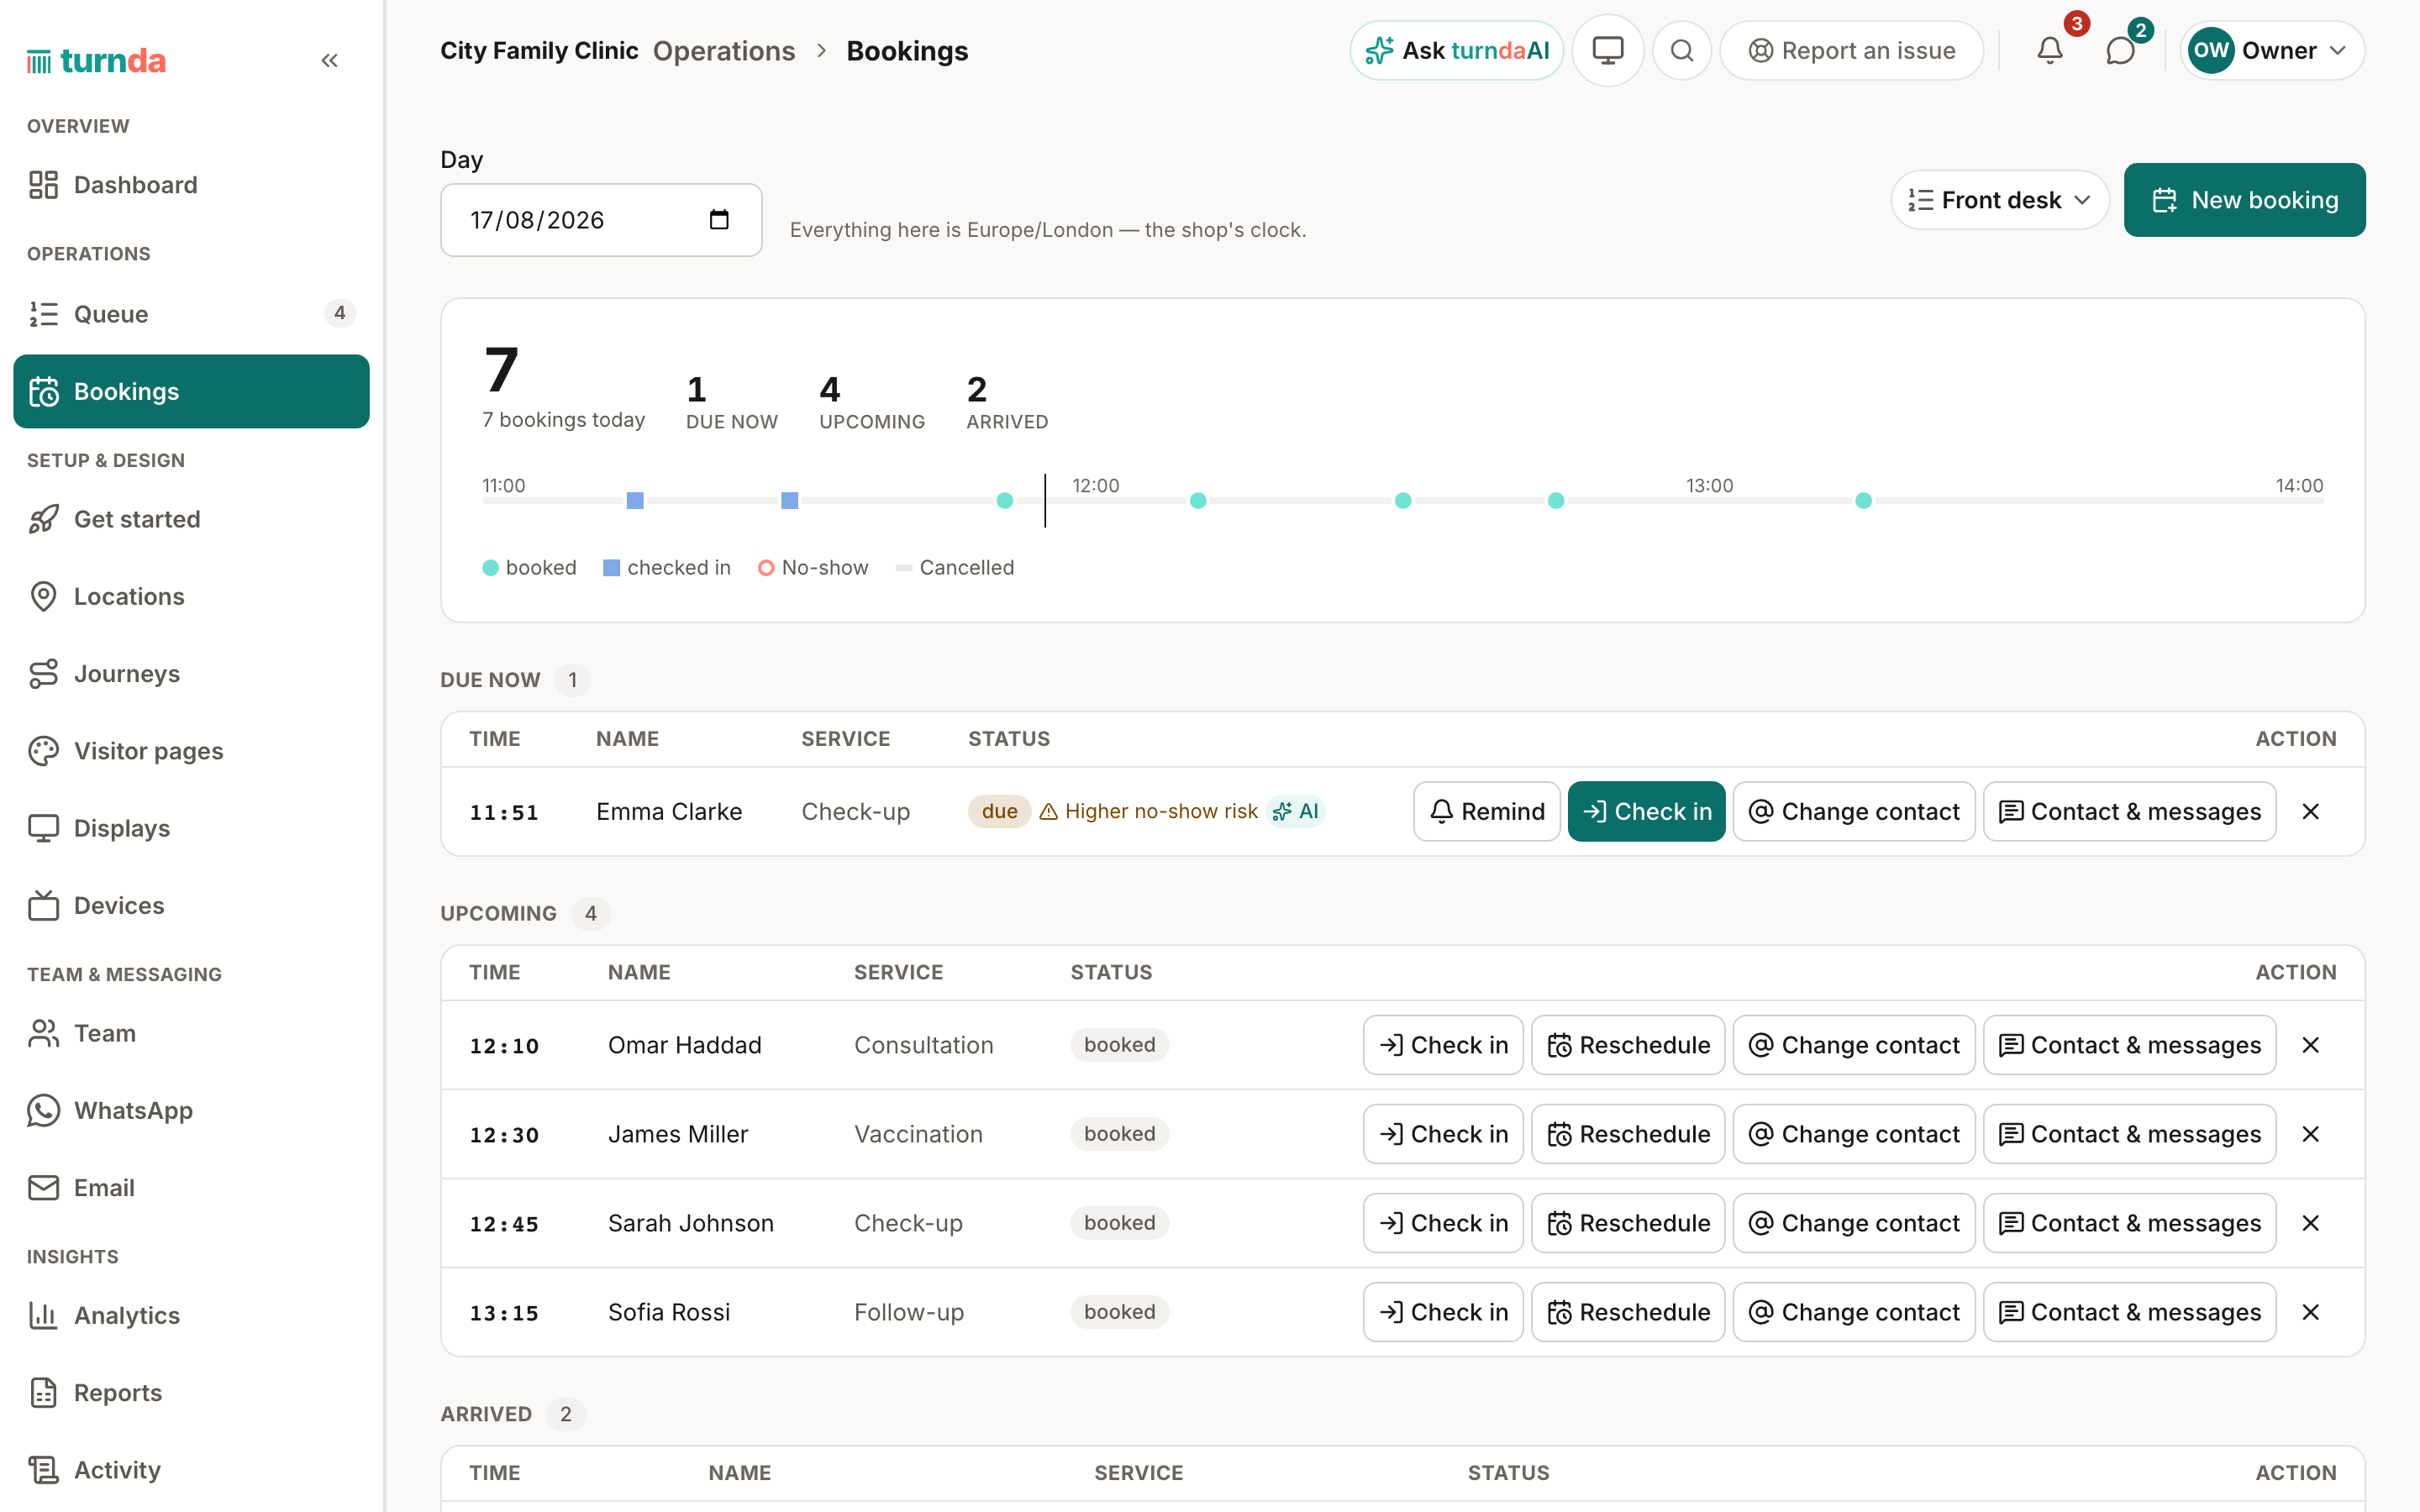The height and width of the screenshot is (1512, 2420).
Task: Open Displays in sidebar
Action: [191, 828]
